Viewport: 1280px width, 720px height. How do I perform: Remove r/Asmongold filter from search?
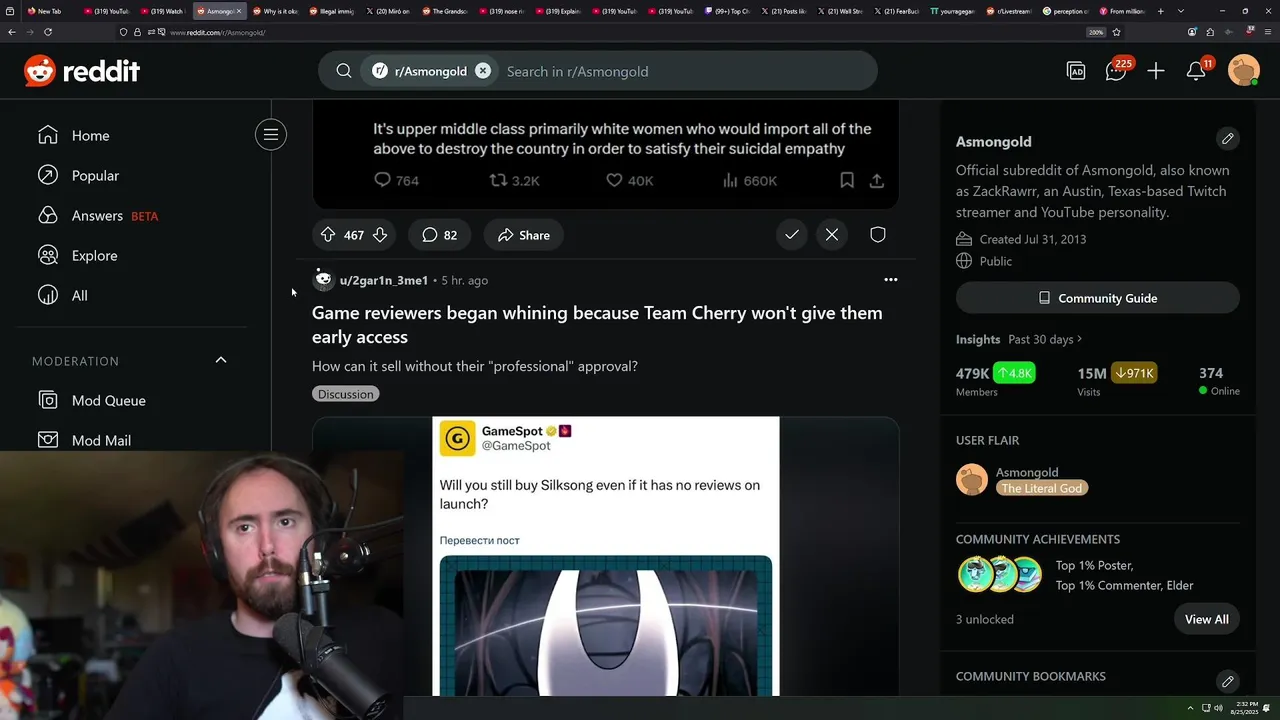tap(483, 71)
